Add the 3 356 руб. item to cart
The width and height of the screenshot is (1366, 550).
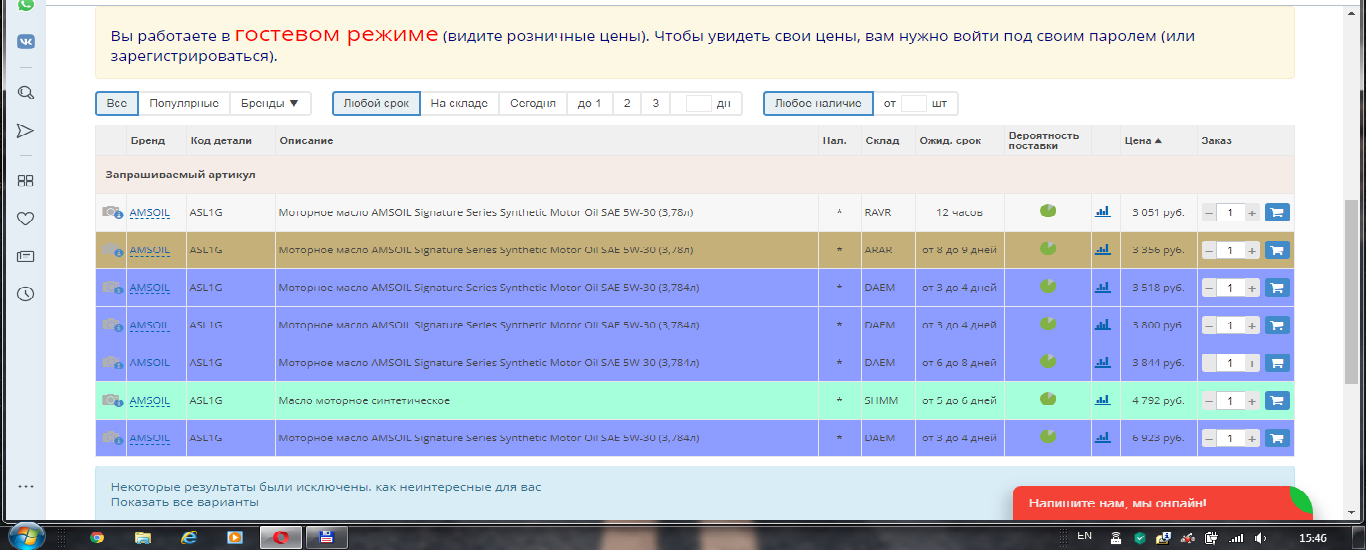point(1277,250)
